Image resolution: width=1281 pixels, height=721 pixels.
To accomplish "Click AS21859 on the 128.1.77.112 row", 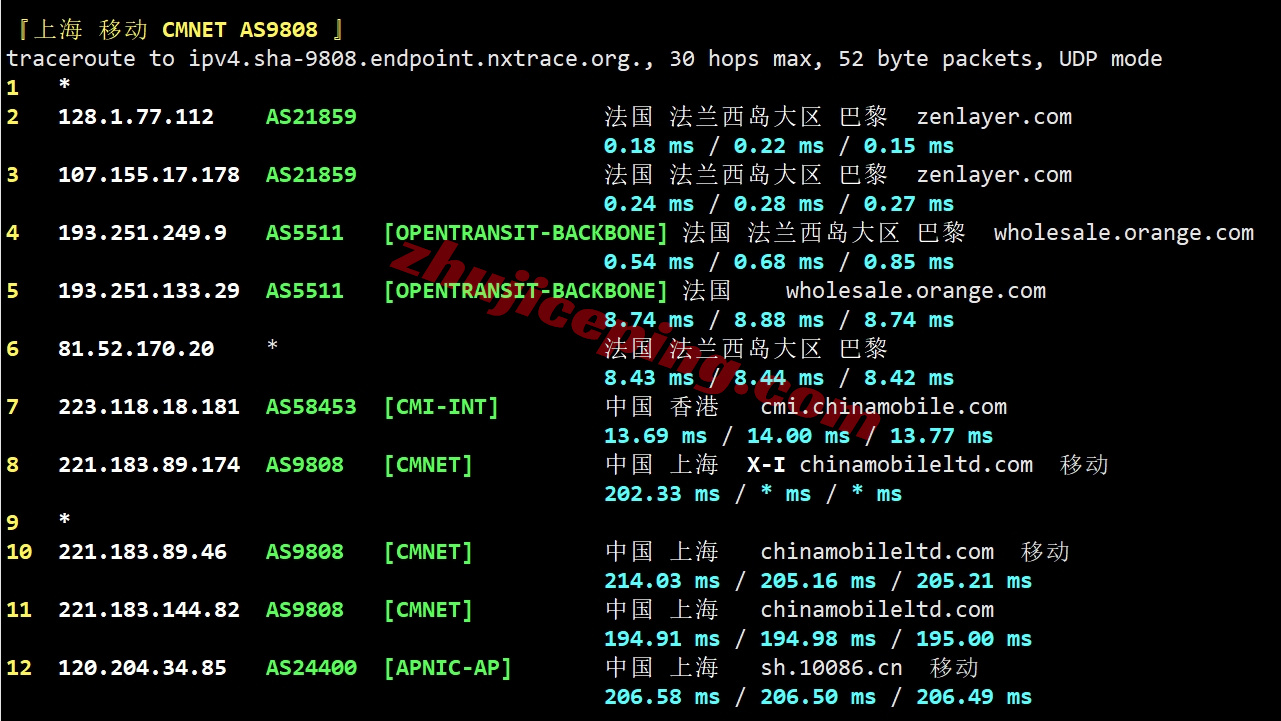I will [x=311, y=117].
